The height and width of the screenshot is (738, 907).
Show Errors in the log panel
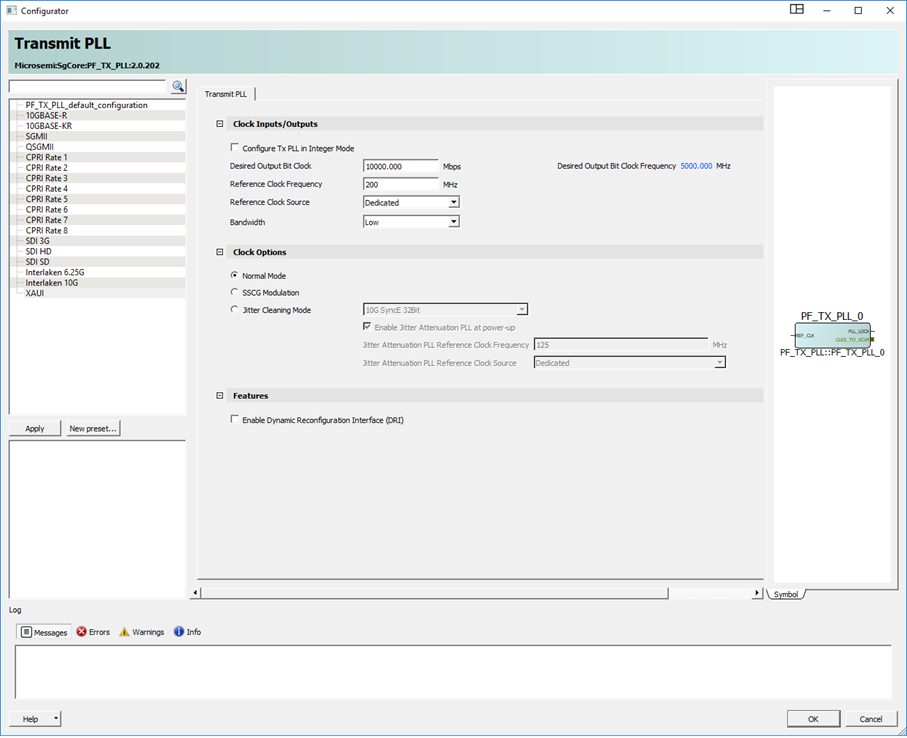tap(93, 632)
